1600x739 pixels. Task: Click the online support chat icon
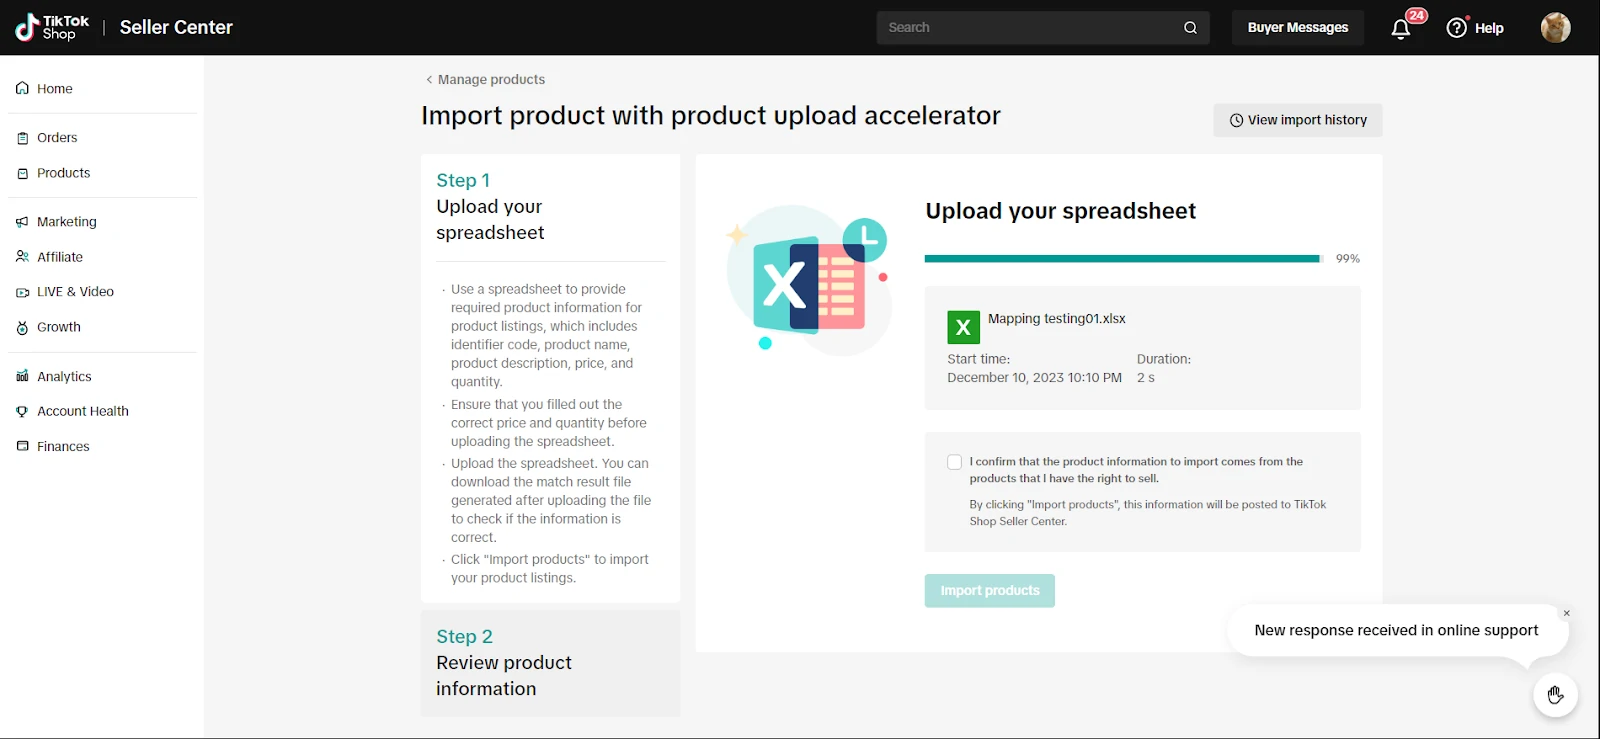click(x=1555, y=695)
